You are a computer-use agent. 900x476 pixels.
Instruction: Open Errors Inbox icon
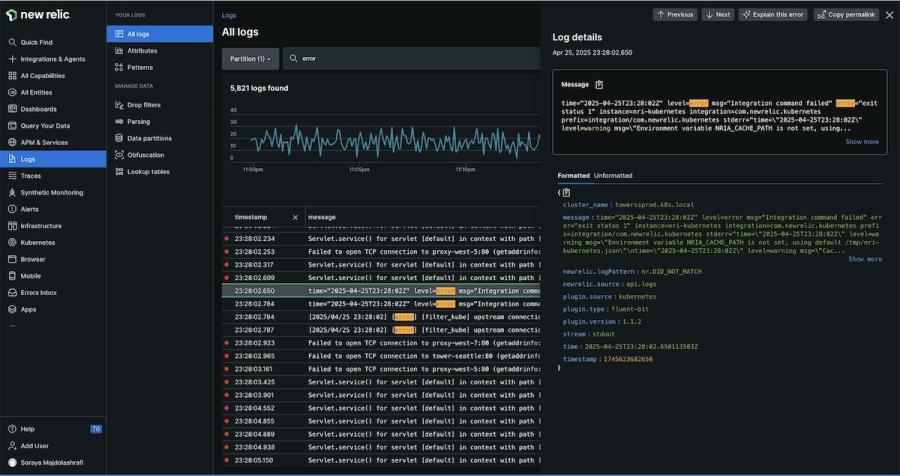tap(12, 292)
